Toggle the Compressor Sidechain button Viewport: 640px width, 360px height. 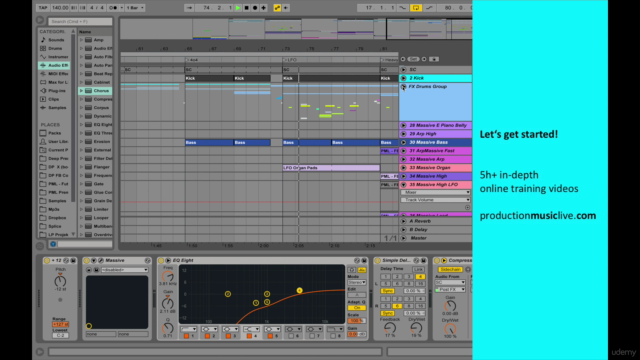click(x=450, y=269)
